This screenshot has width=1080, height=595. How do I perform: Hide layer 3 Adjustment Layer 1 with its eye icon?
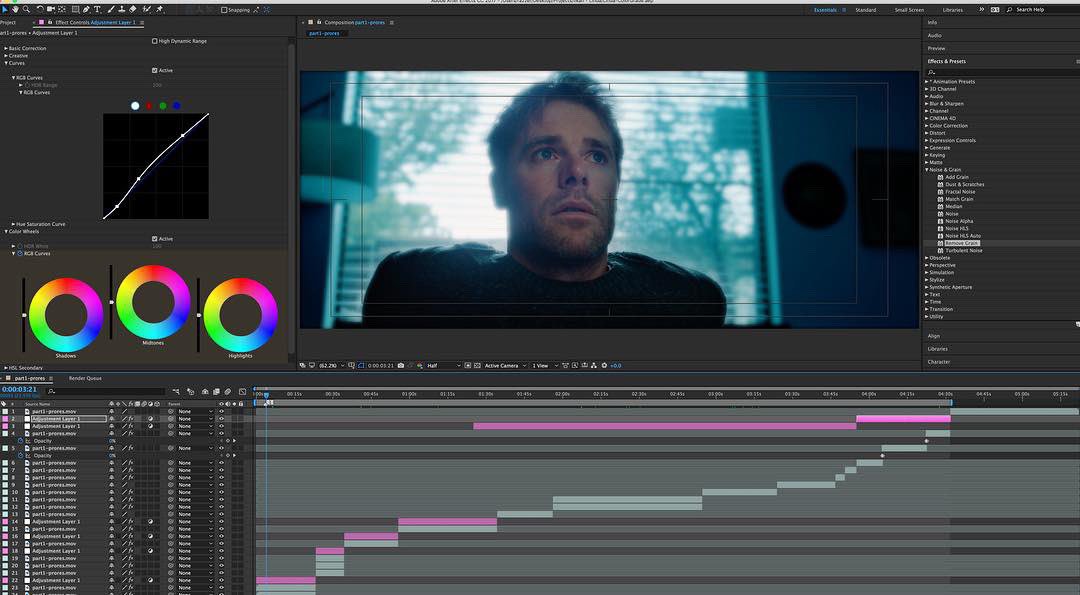pyautogui.click(x=221, y=426)
